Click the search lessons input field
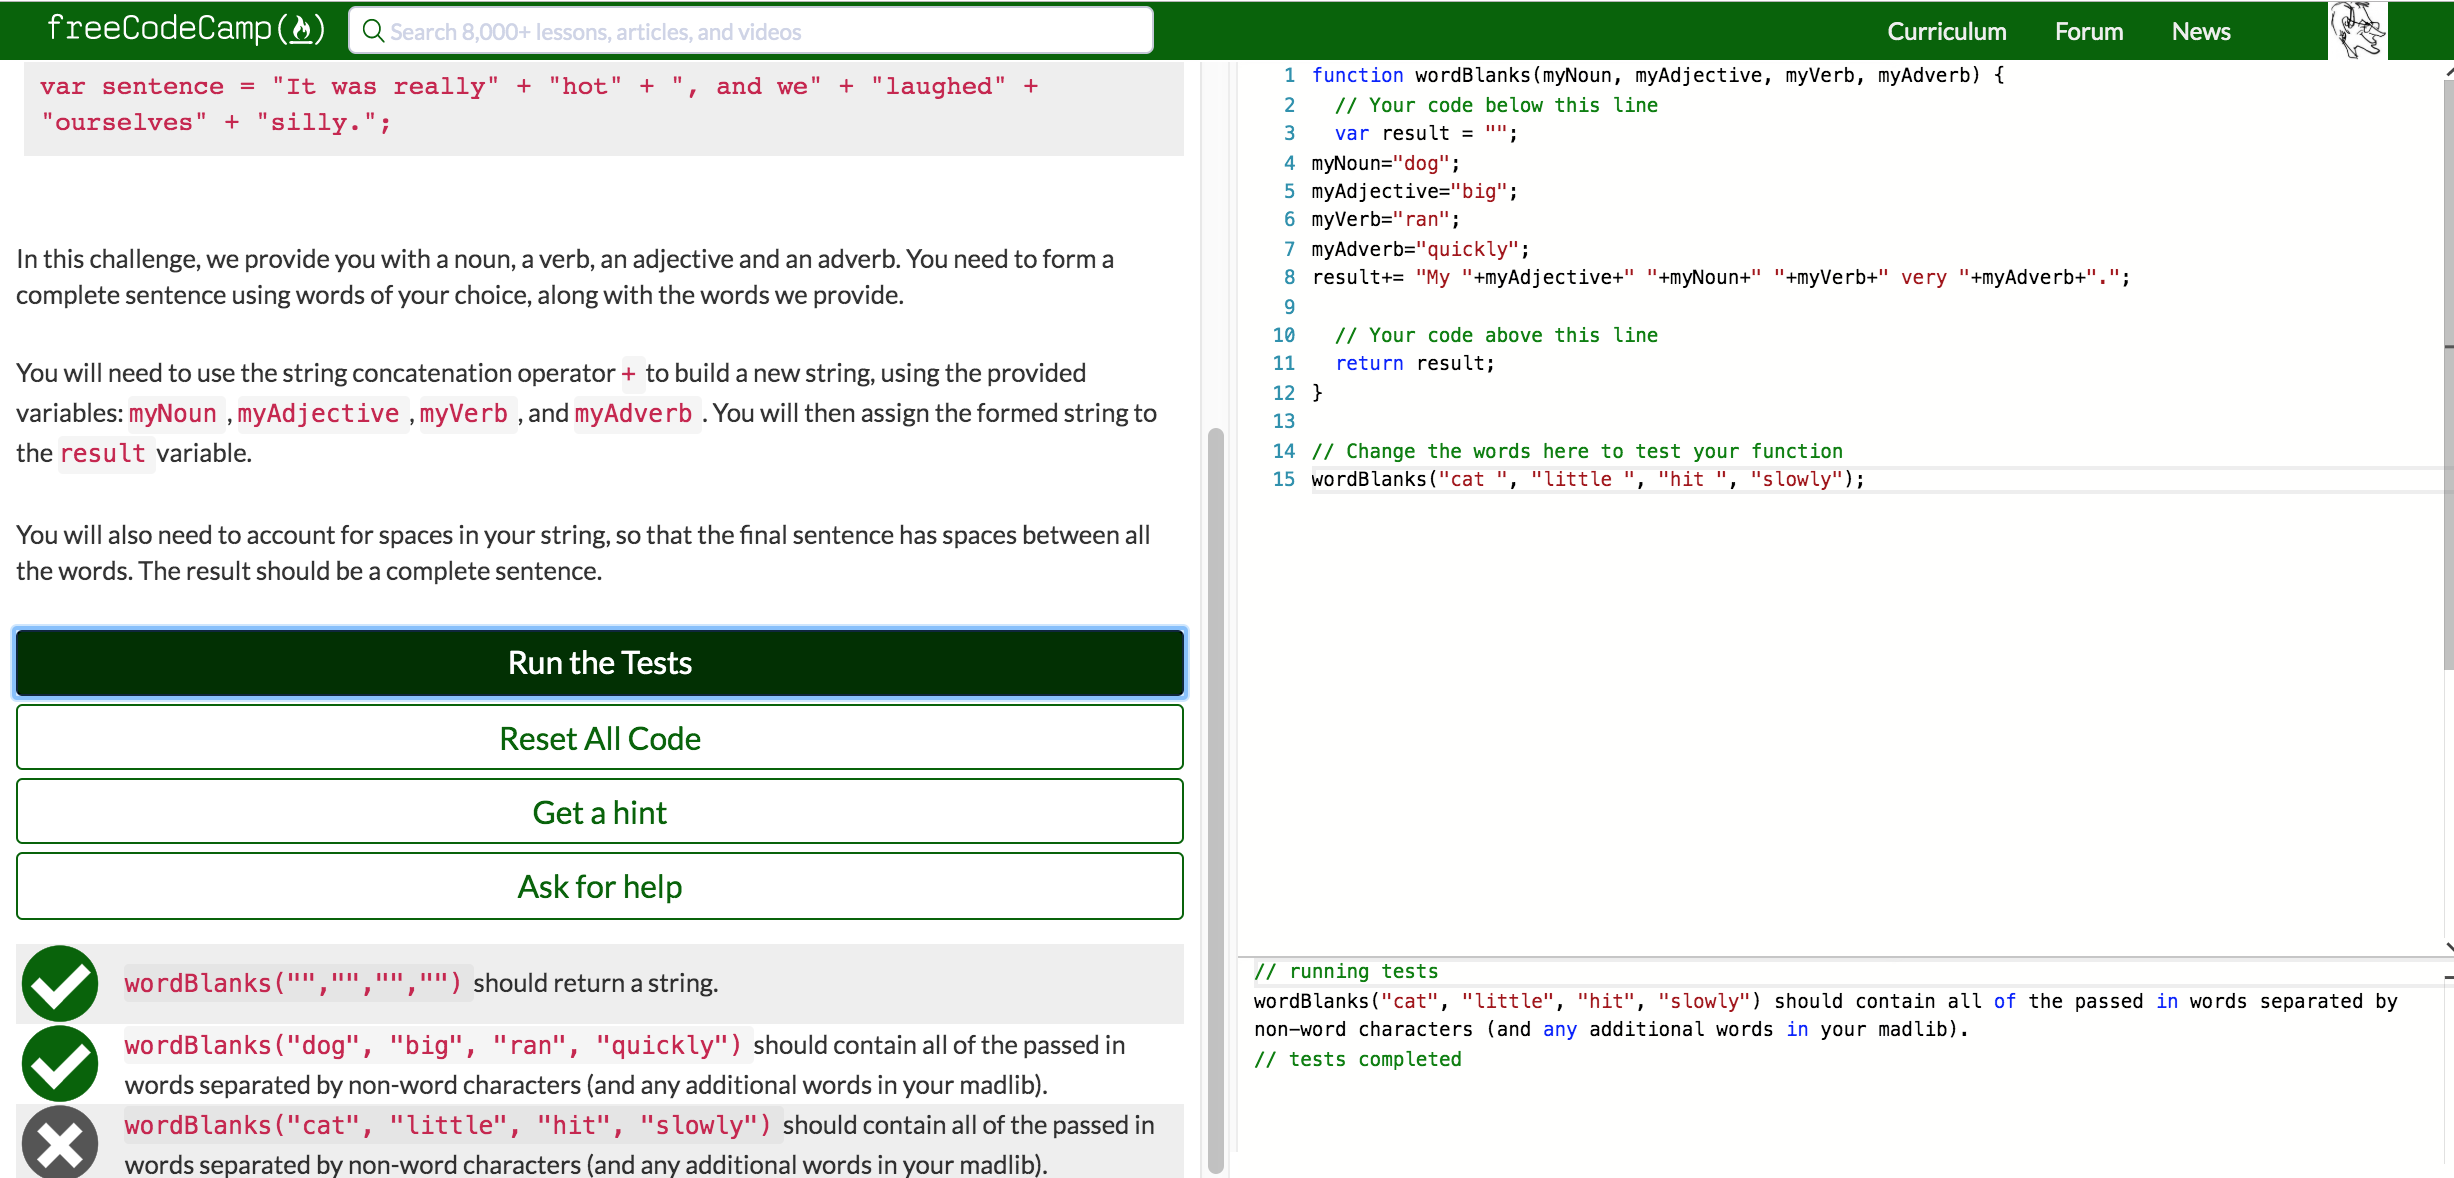This screenshot has height=1178, width=2454. (750, 31)
